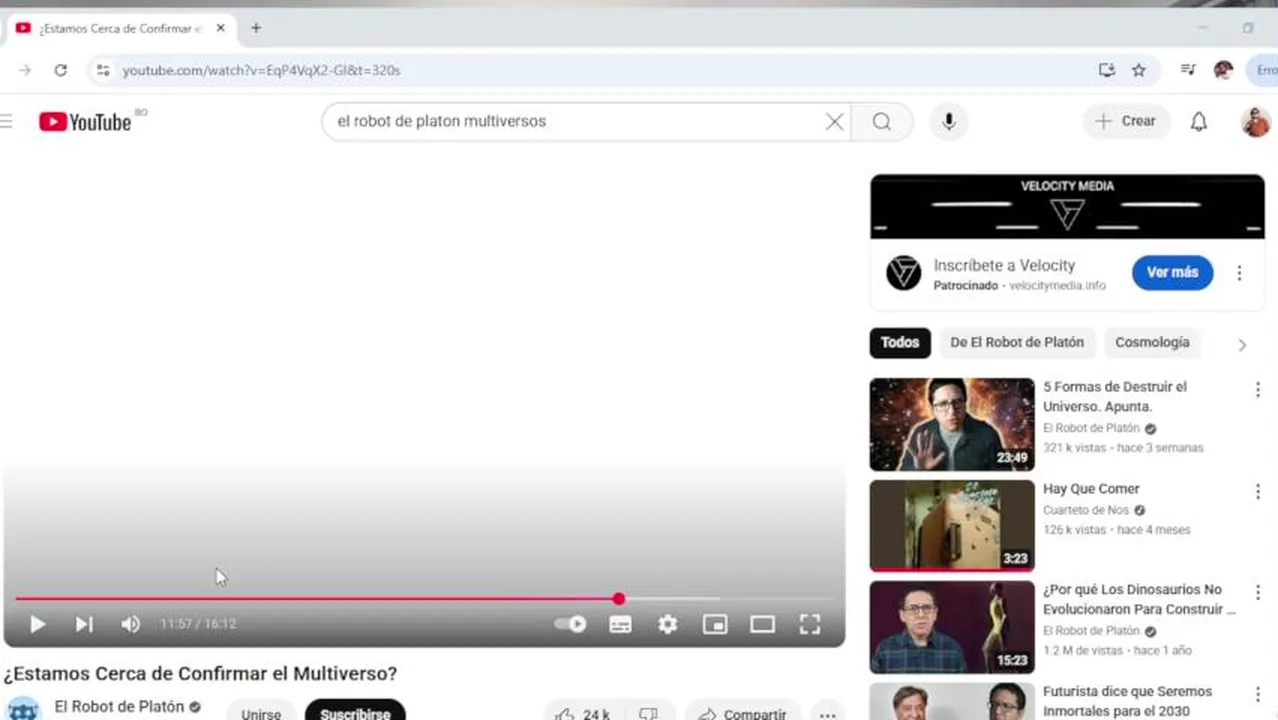
Task: Open Hay Que Comer video thumbnail
Action: pos(952,526)
